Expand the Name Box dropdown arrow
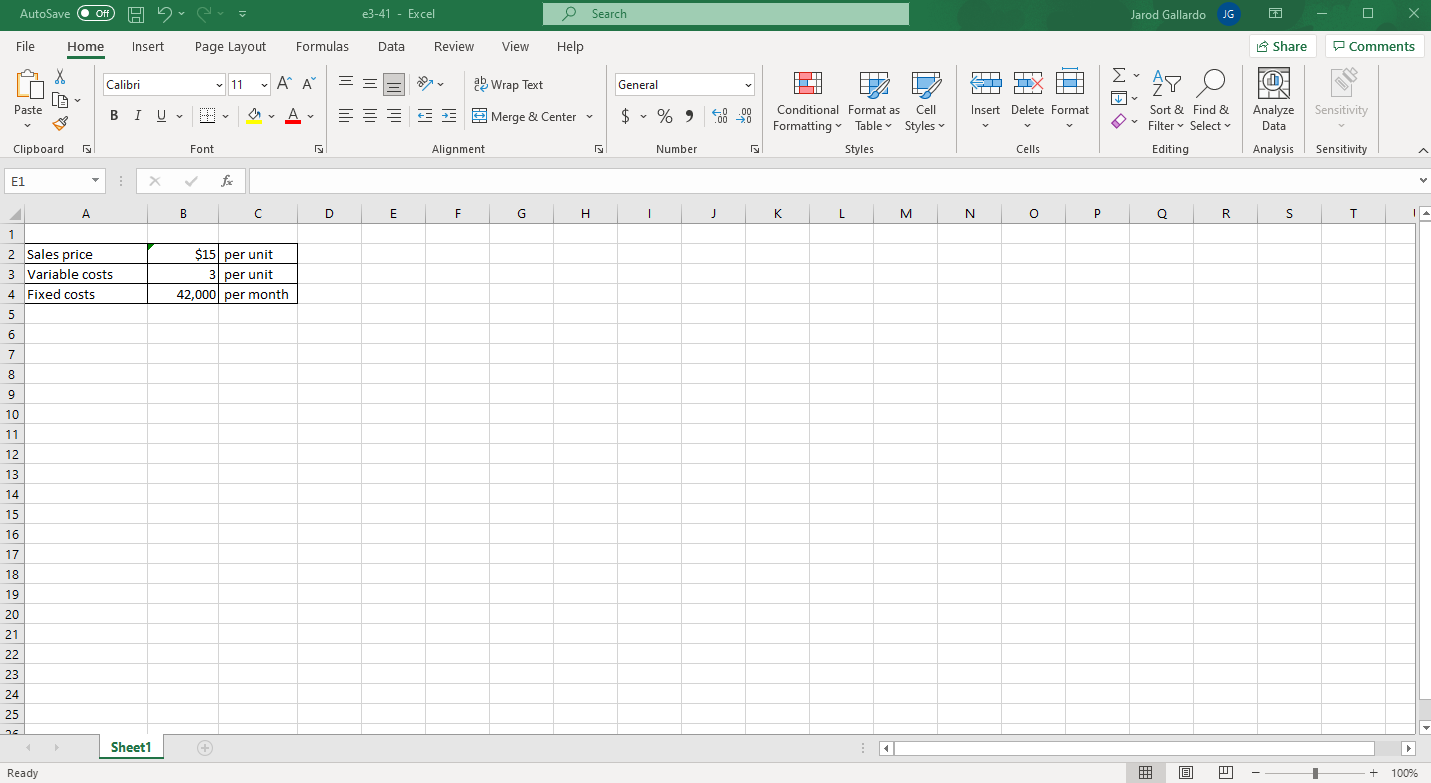 point(95,181)
